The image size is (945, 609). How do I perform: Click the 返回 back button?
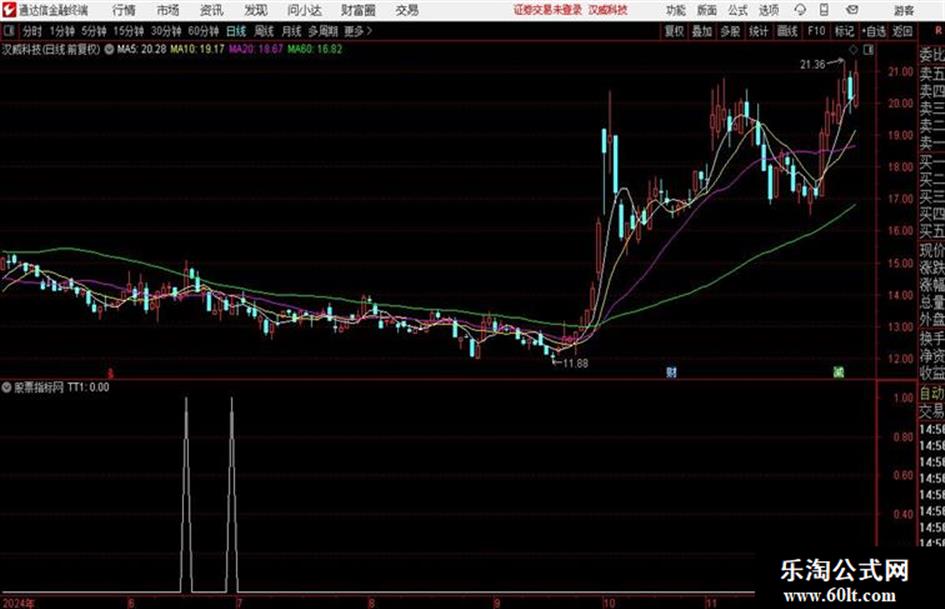pyautogui.click(x=903, y=31)
